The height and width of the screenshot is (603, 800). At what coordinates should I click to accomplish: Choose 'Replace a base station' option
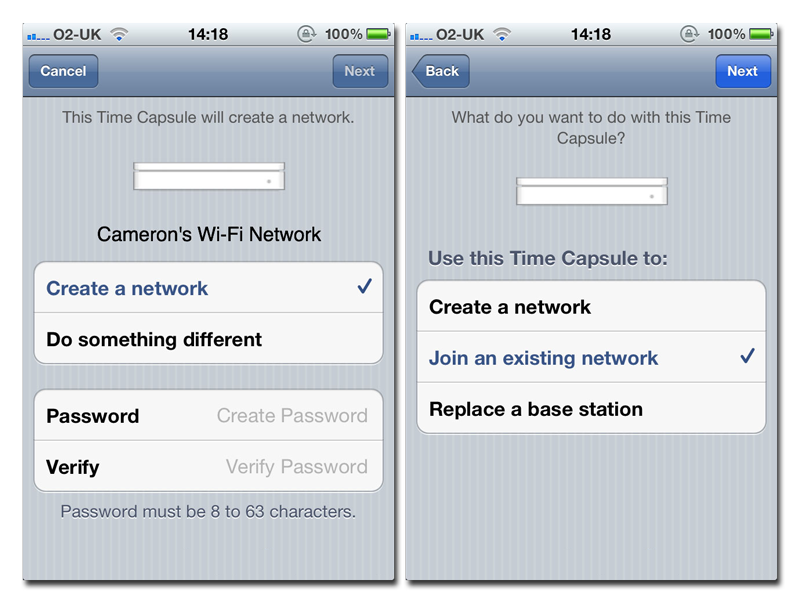(x=591, y=409)
